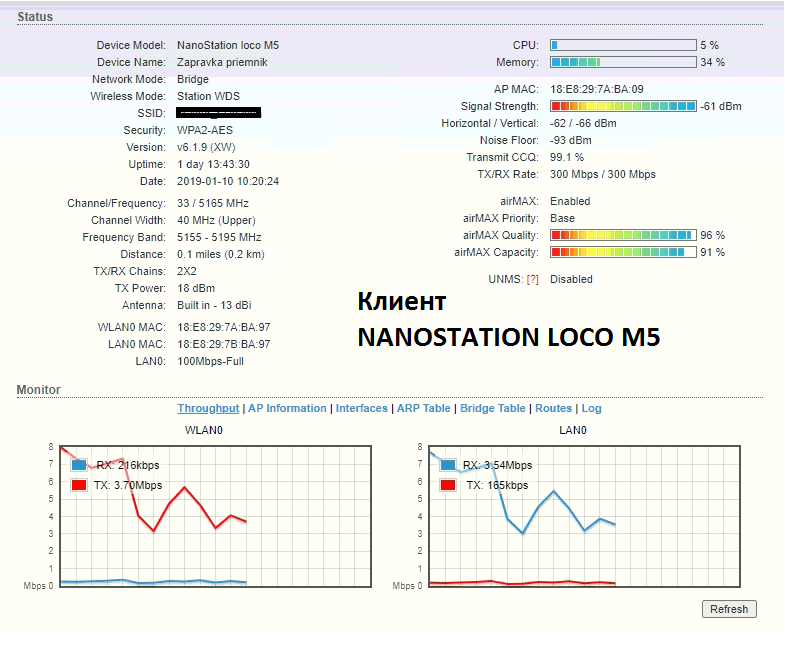
Task: Click the airMAX Capacity bar
Action: [x=623, y=252]
